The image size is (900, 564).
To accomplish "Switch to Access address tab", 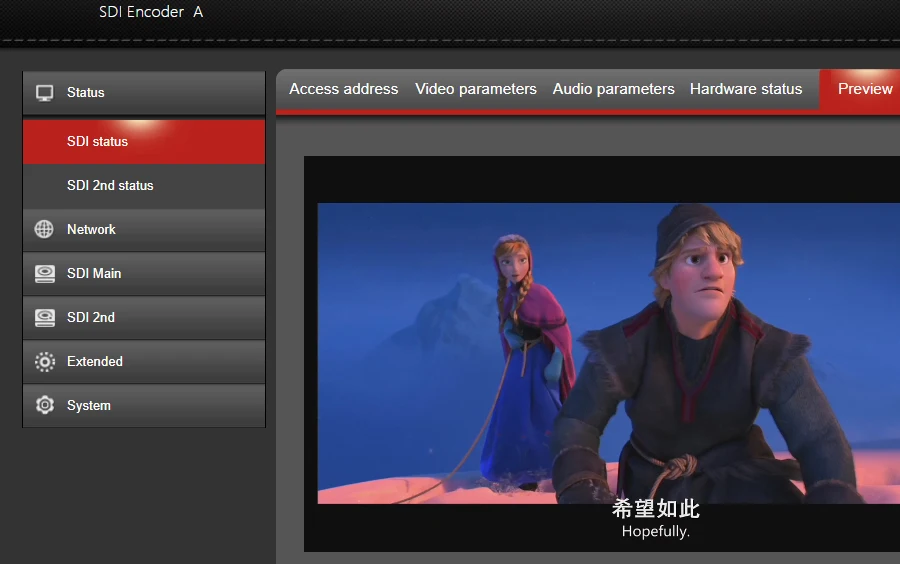I will tap(343, 89).
